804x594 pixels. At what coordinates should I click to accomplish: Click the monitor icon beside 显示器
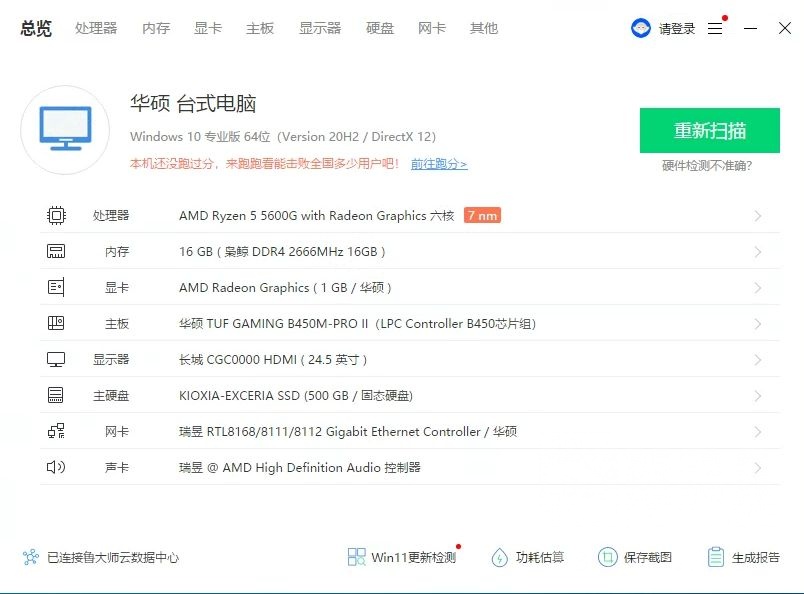click(x=57, y=358)
